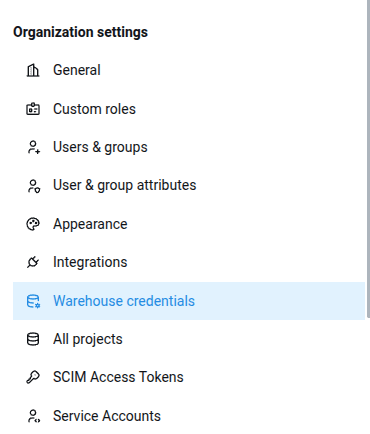This screenshot has width=370, height=434.
Task: Select the highlighted Warehouse credentials item
Action: click(x=189, y=301)
